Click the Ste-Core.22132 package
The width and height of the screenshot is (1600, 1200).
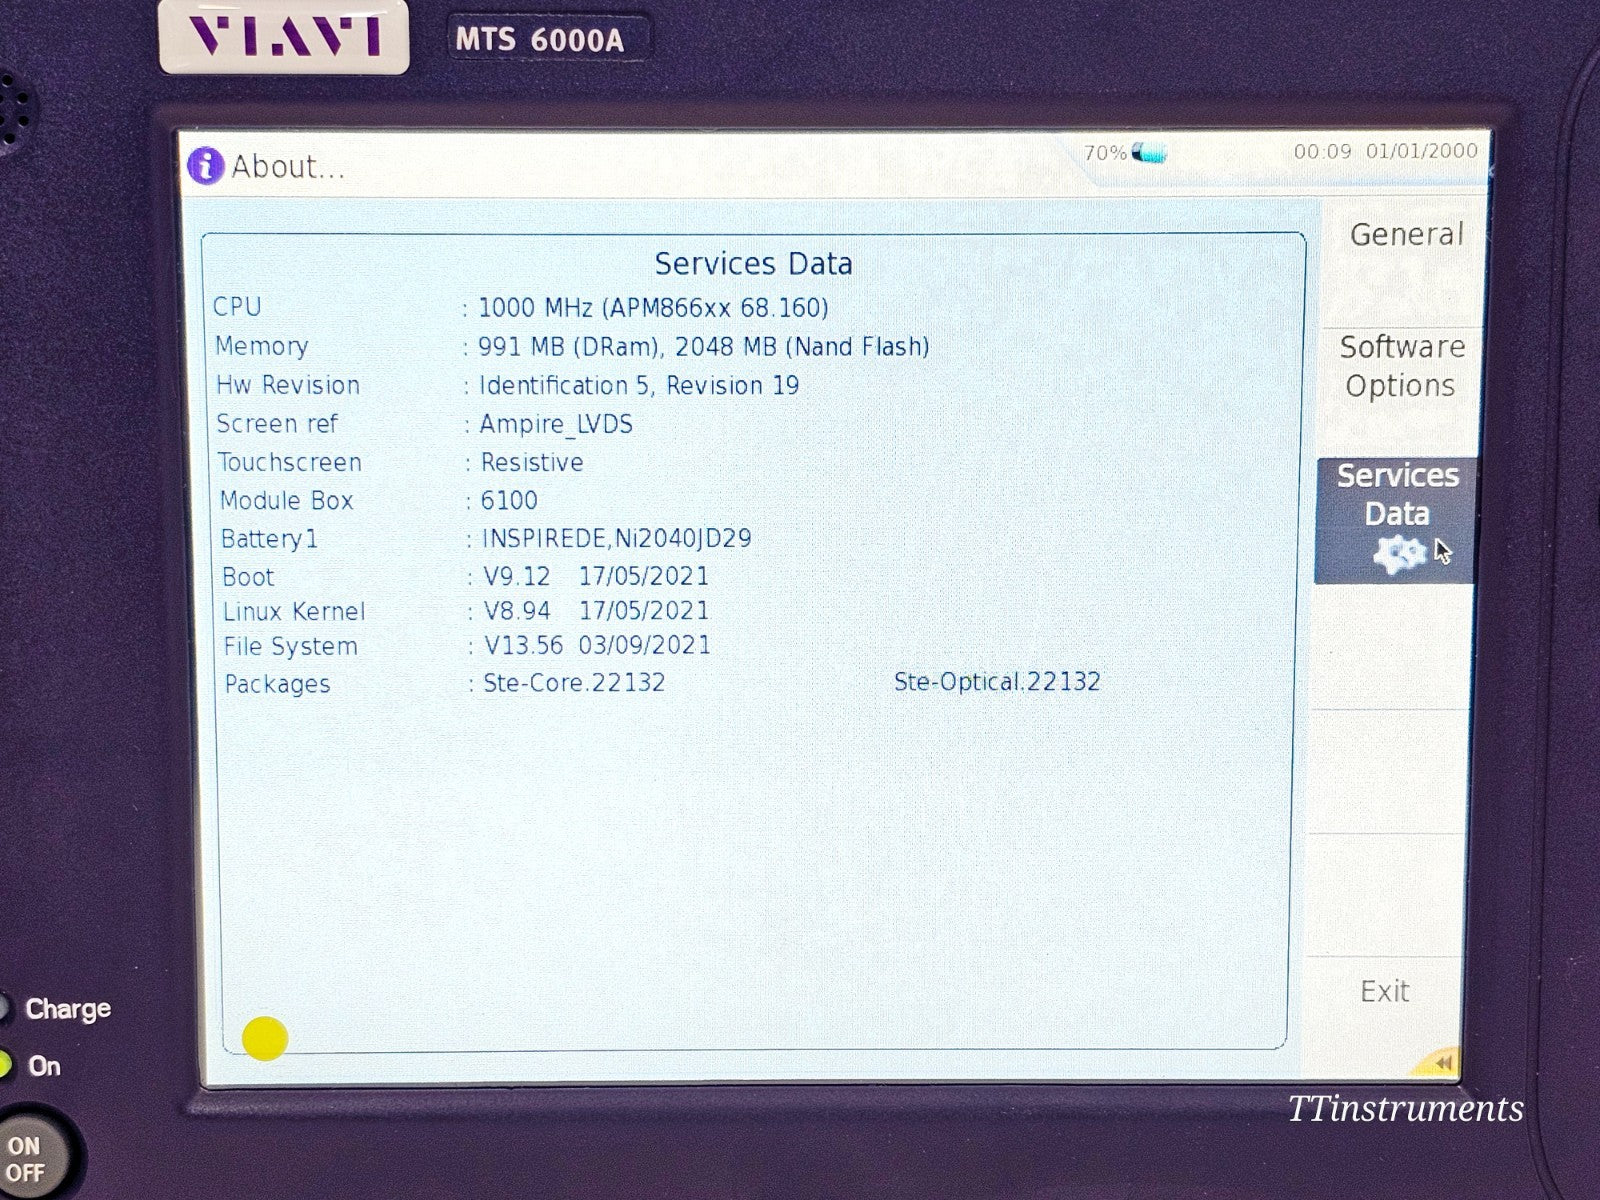(574, 683)
